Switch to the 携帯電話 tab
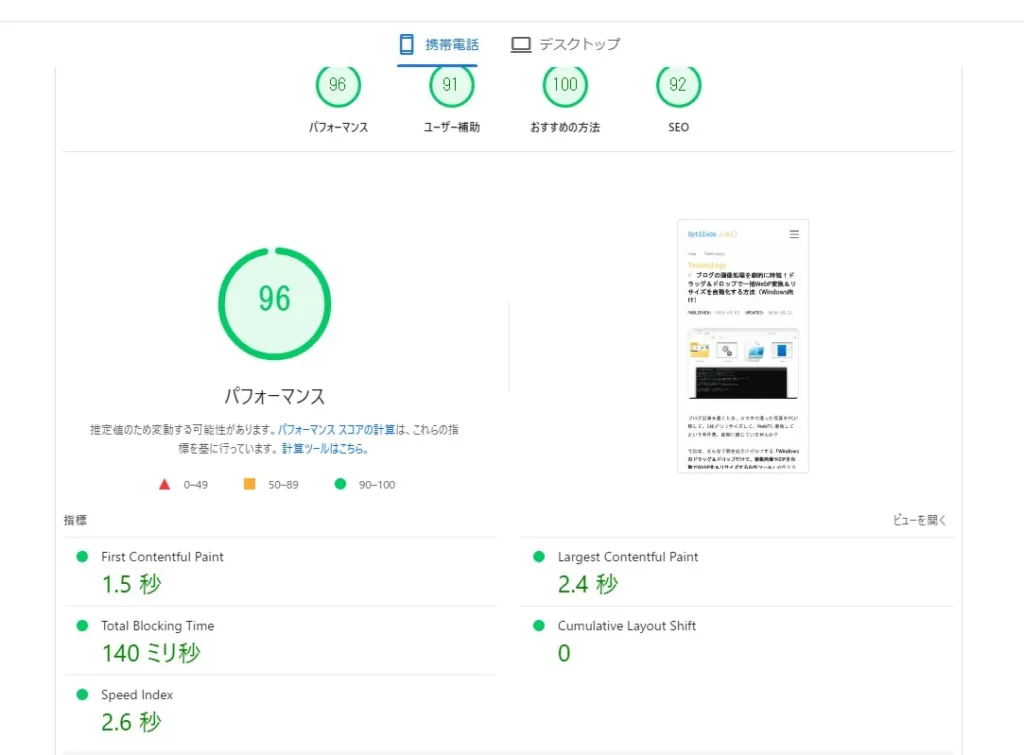 point(440,44)
